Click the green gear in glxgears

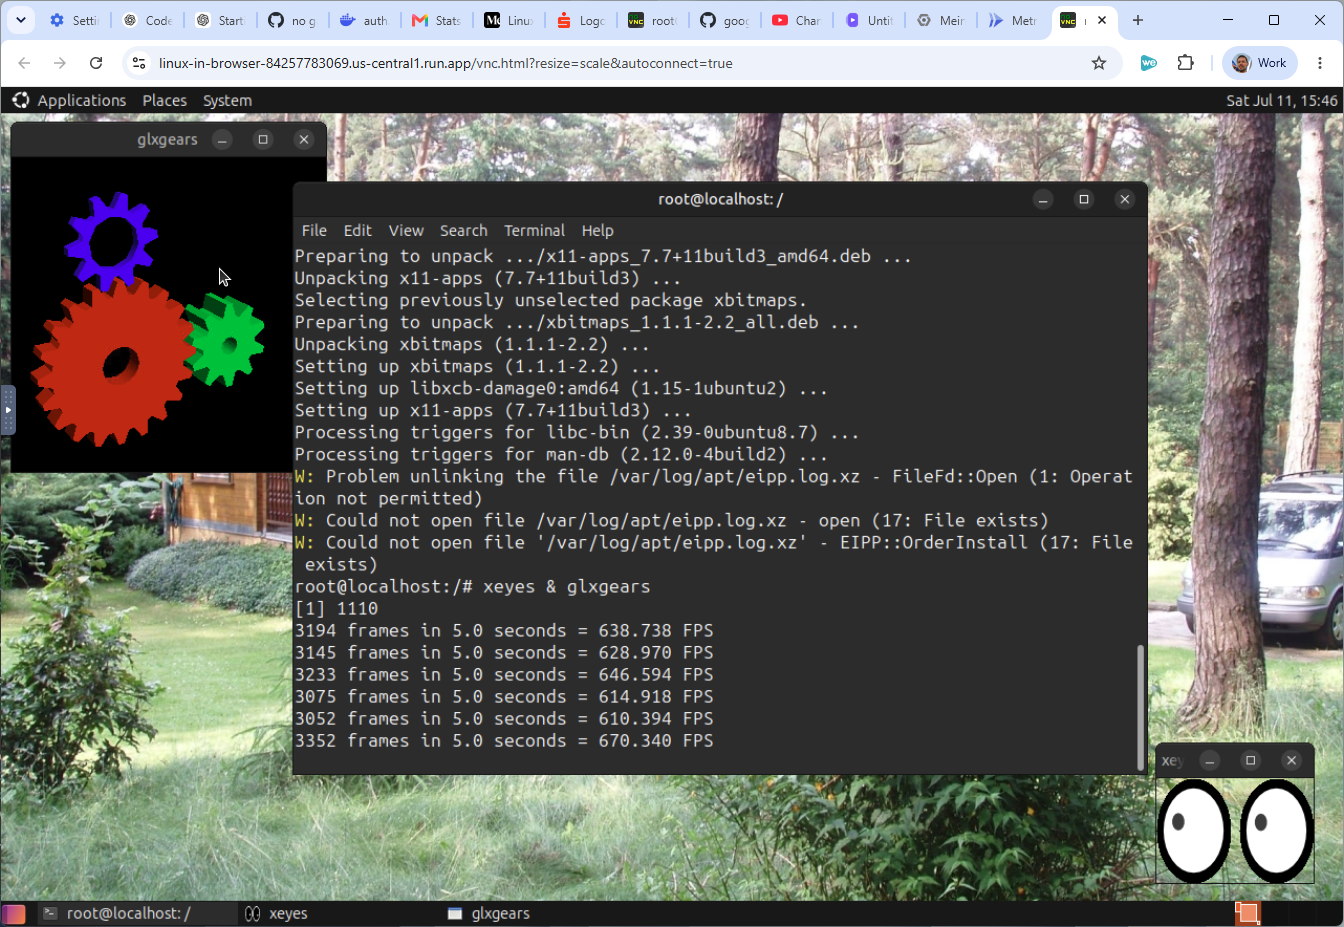click(226, 340)
